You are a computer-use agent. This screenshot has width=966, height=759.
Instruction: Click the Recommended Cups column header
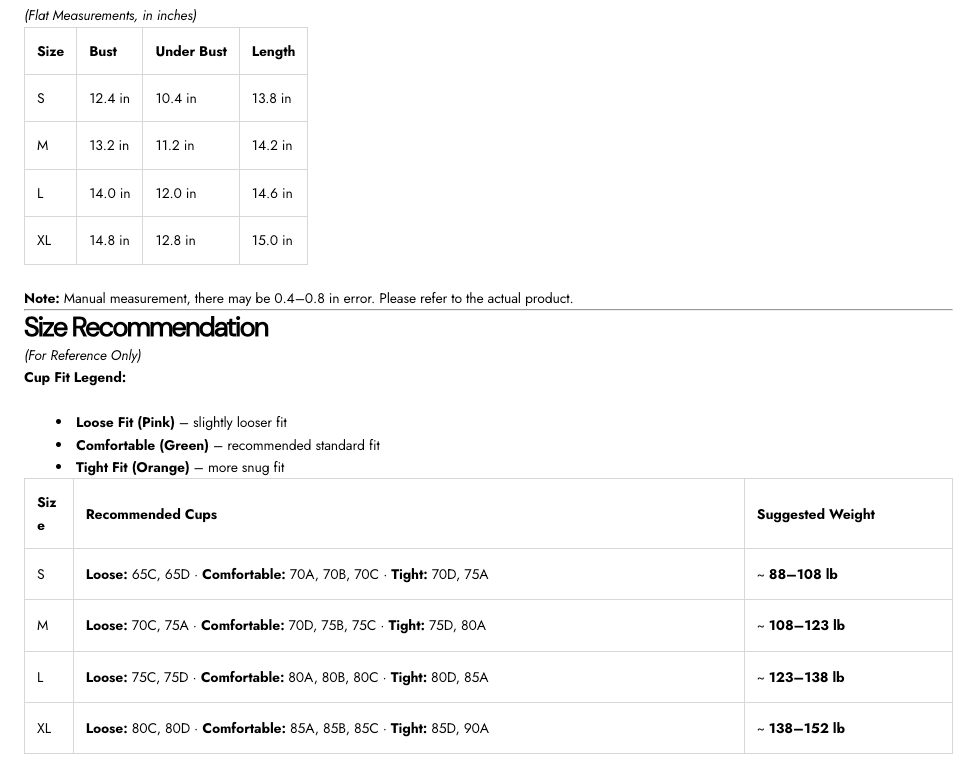(151, 514)
